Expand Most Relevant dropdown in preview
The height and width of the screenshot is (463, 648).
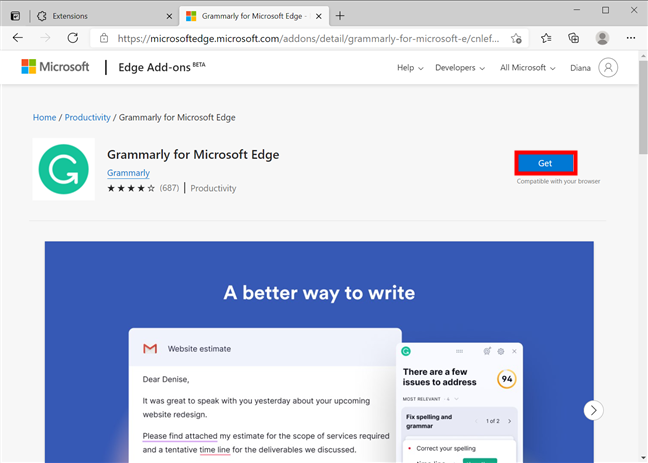click(456, 399)
